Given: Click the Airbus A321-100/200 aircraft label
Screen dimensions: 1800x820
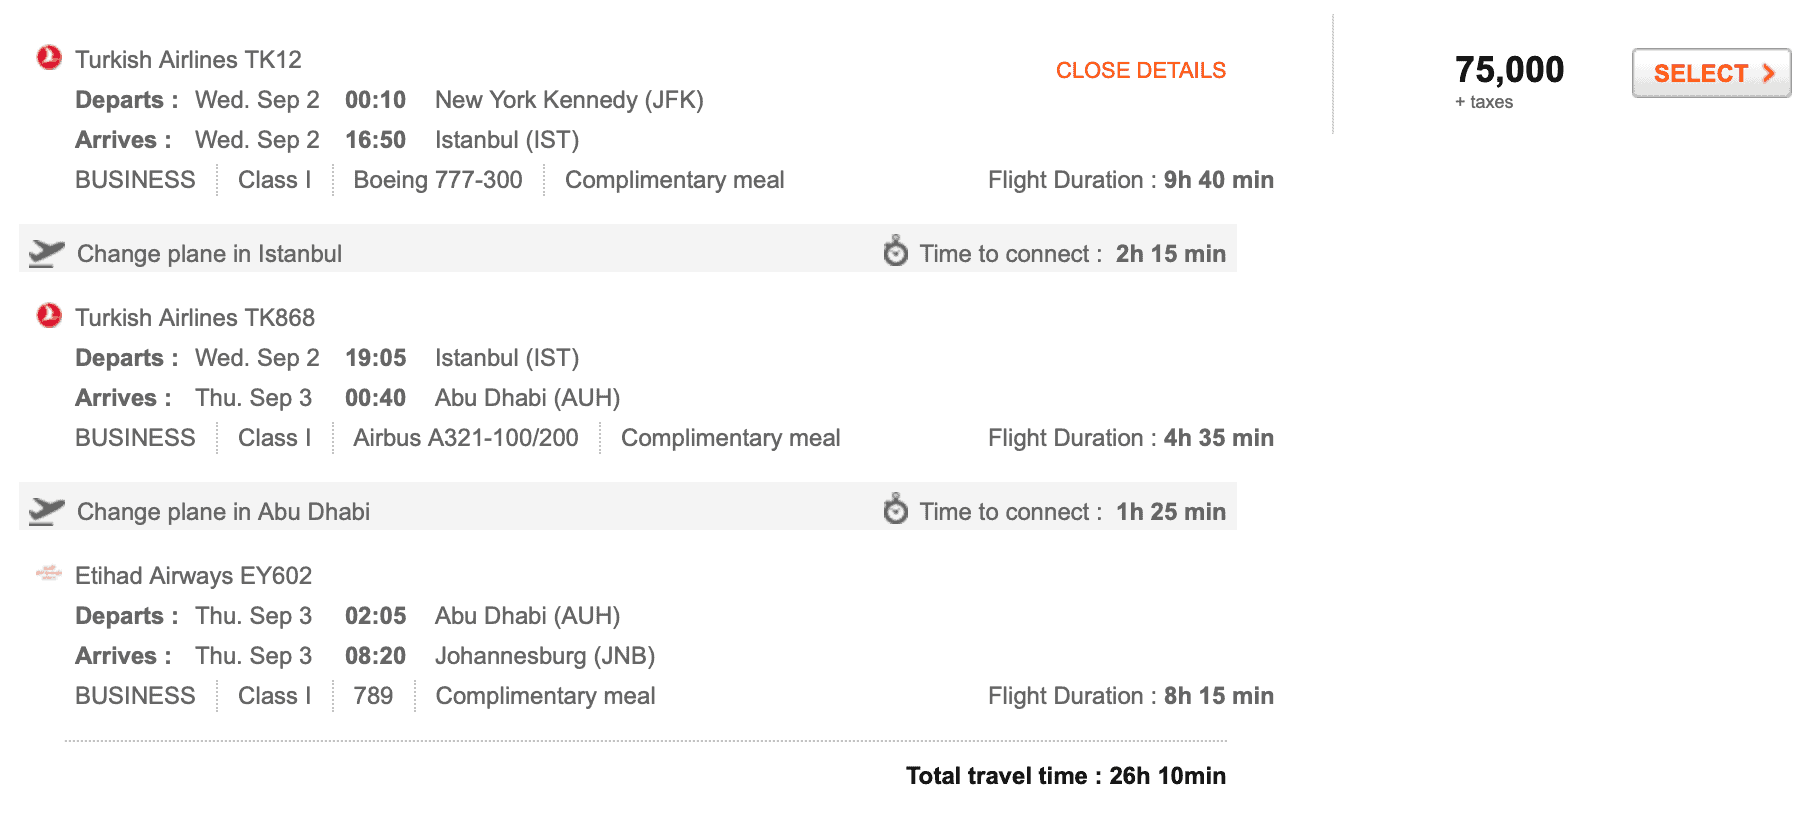Looking at the screenshot, I should click(466, 438).
